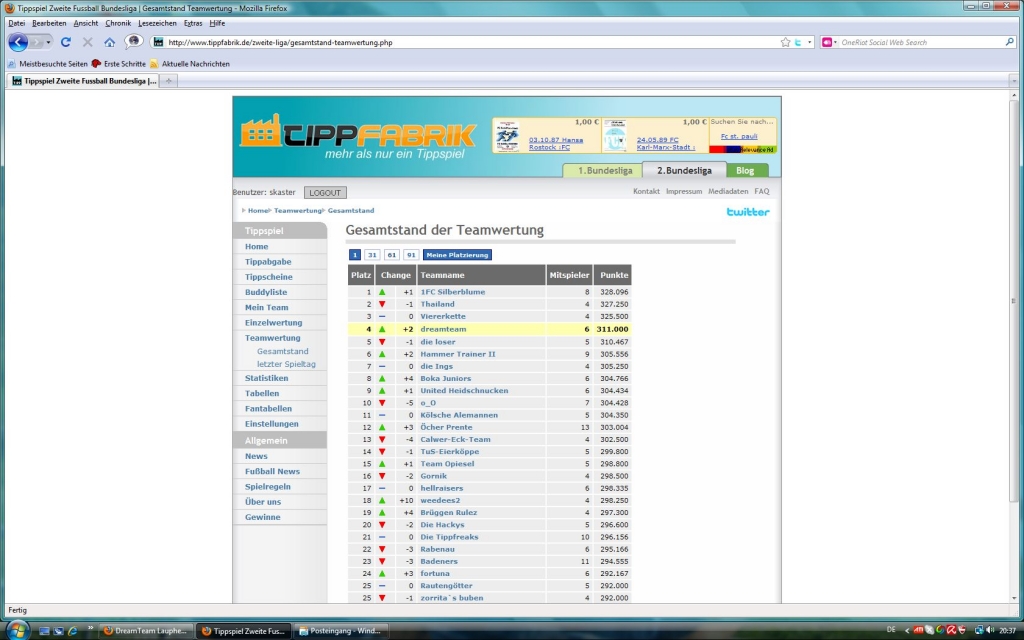
Task: Bookmark the page with the star icon
Action: [785, 42]
